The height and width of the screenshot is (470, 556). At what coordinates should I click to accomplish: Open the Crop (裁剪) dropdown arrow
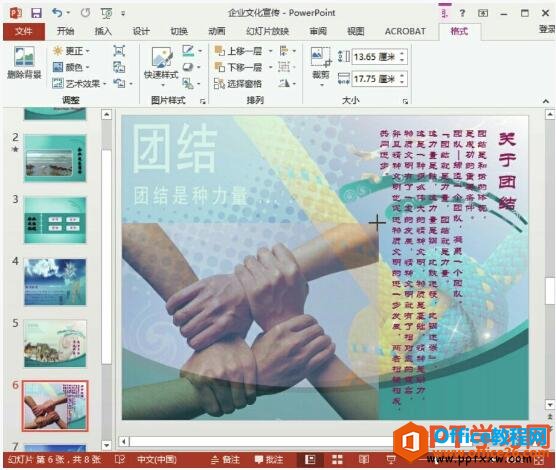(322, 85)
